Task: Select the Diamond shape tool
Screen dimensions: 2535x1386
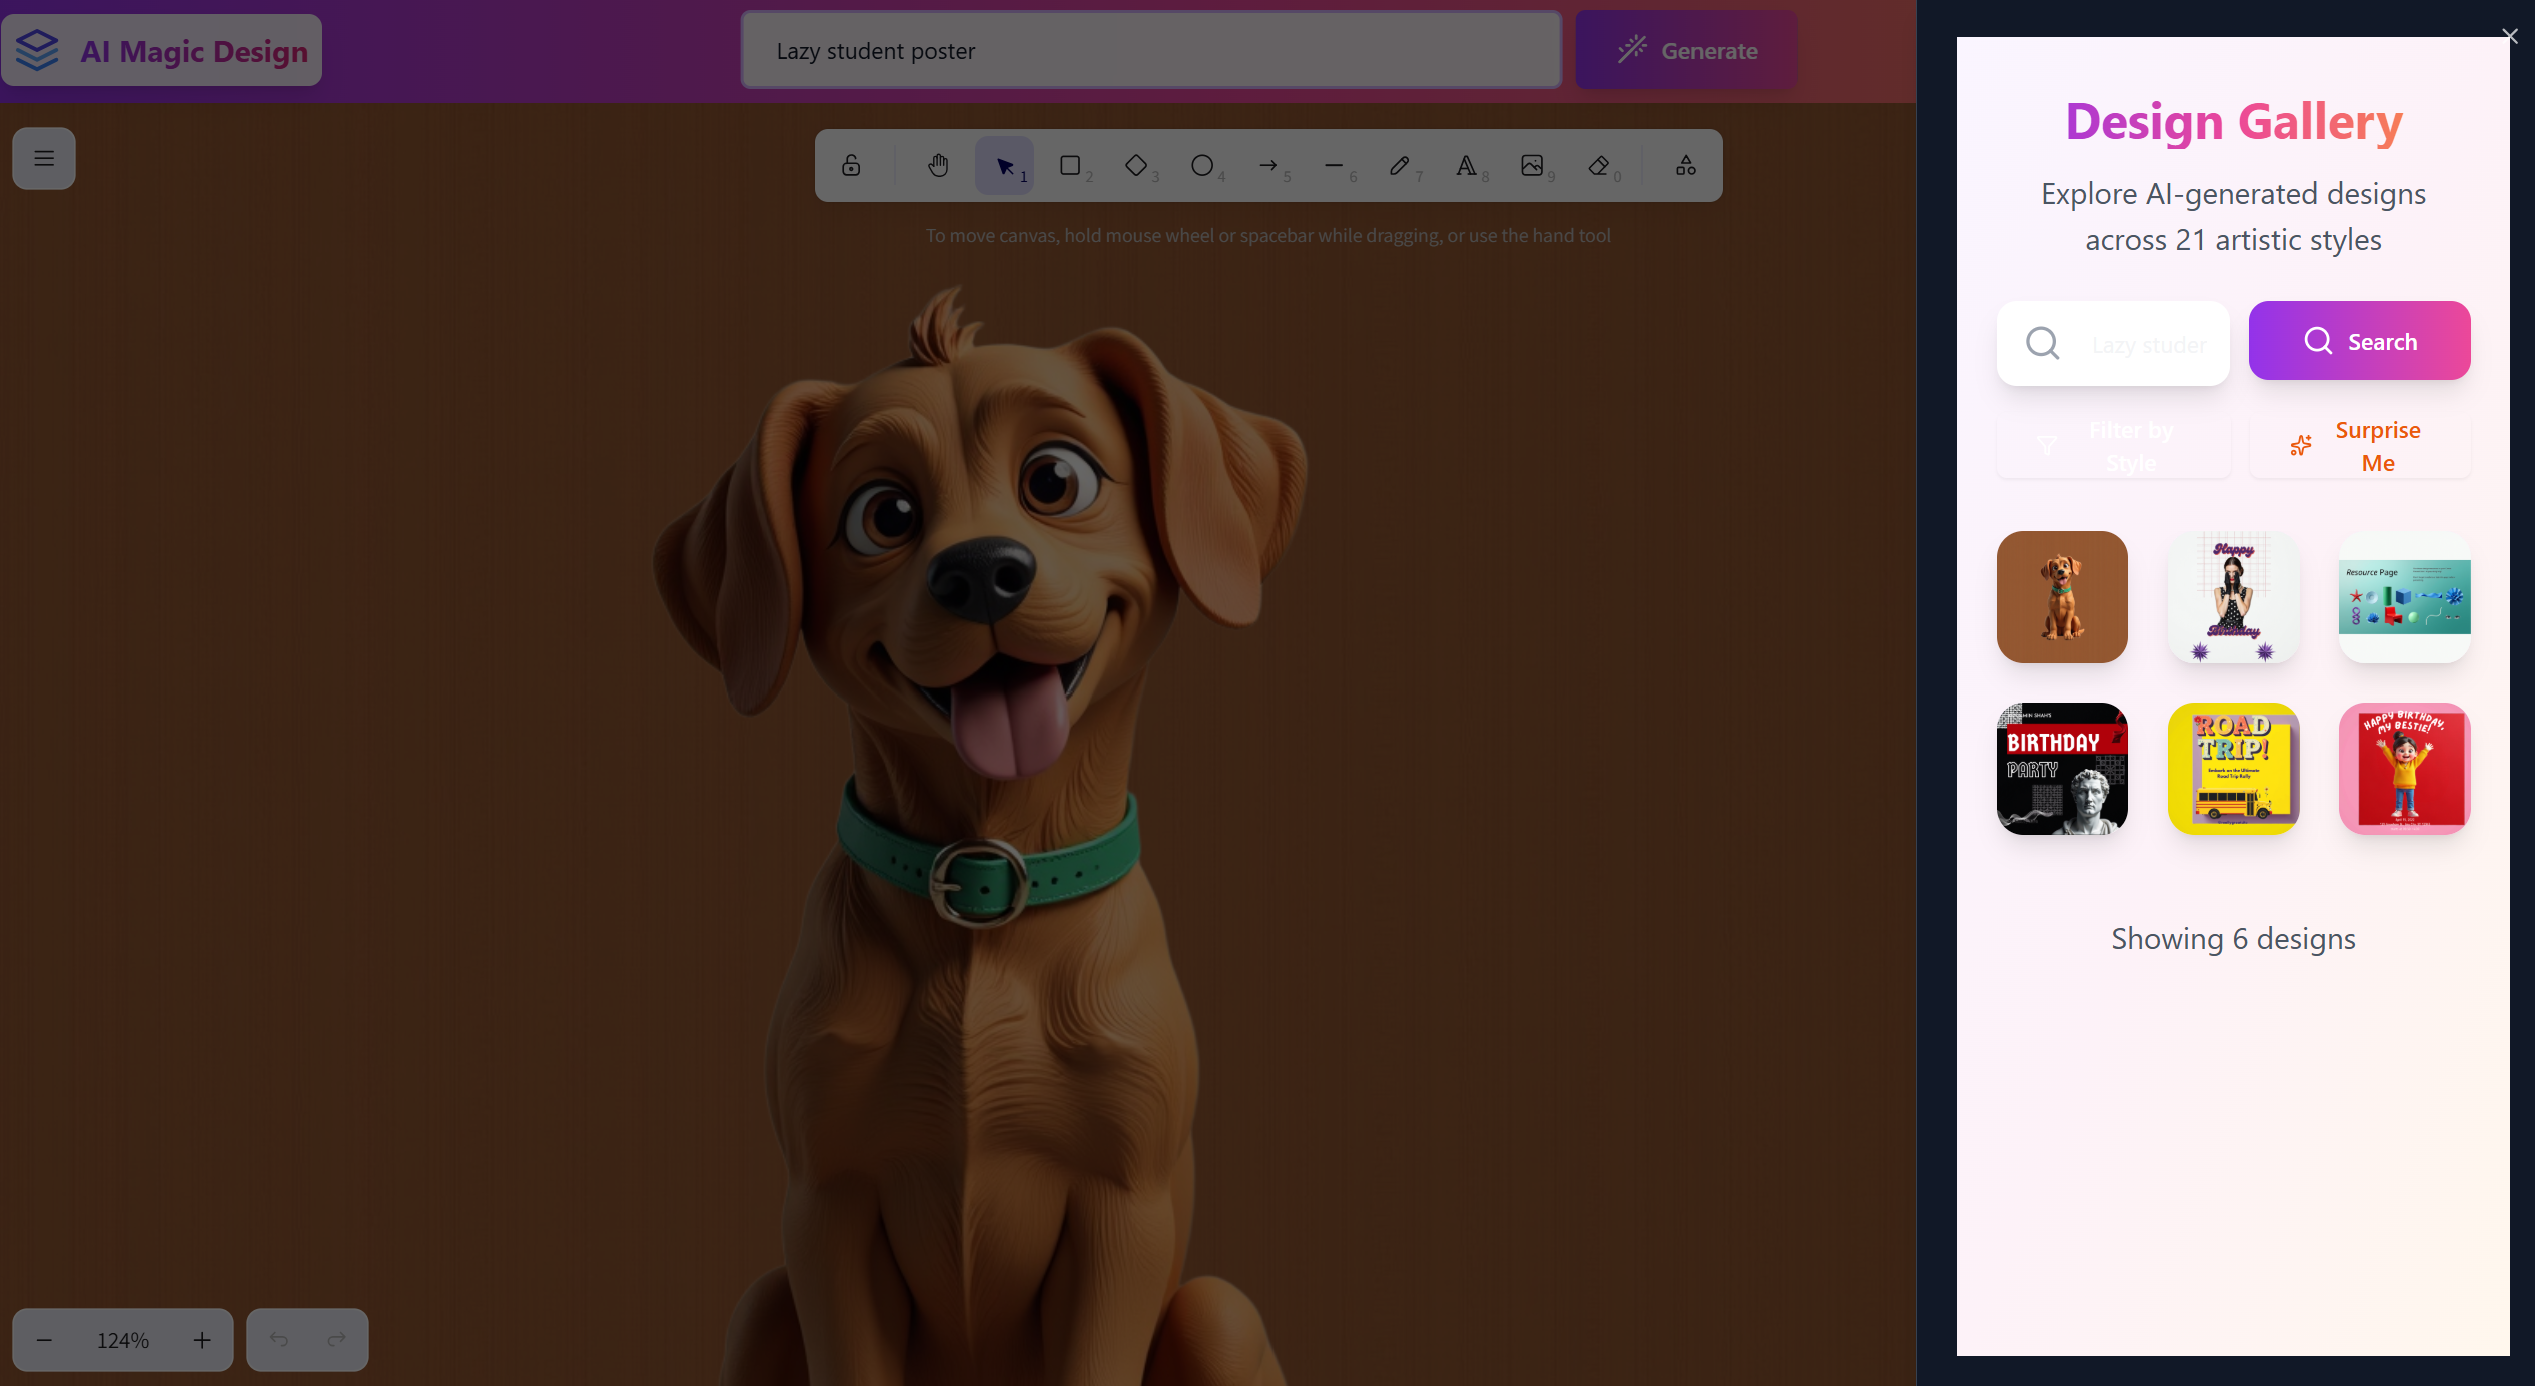Action: [x=1136, y=166]
